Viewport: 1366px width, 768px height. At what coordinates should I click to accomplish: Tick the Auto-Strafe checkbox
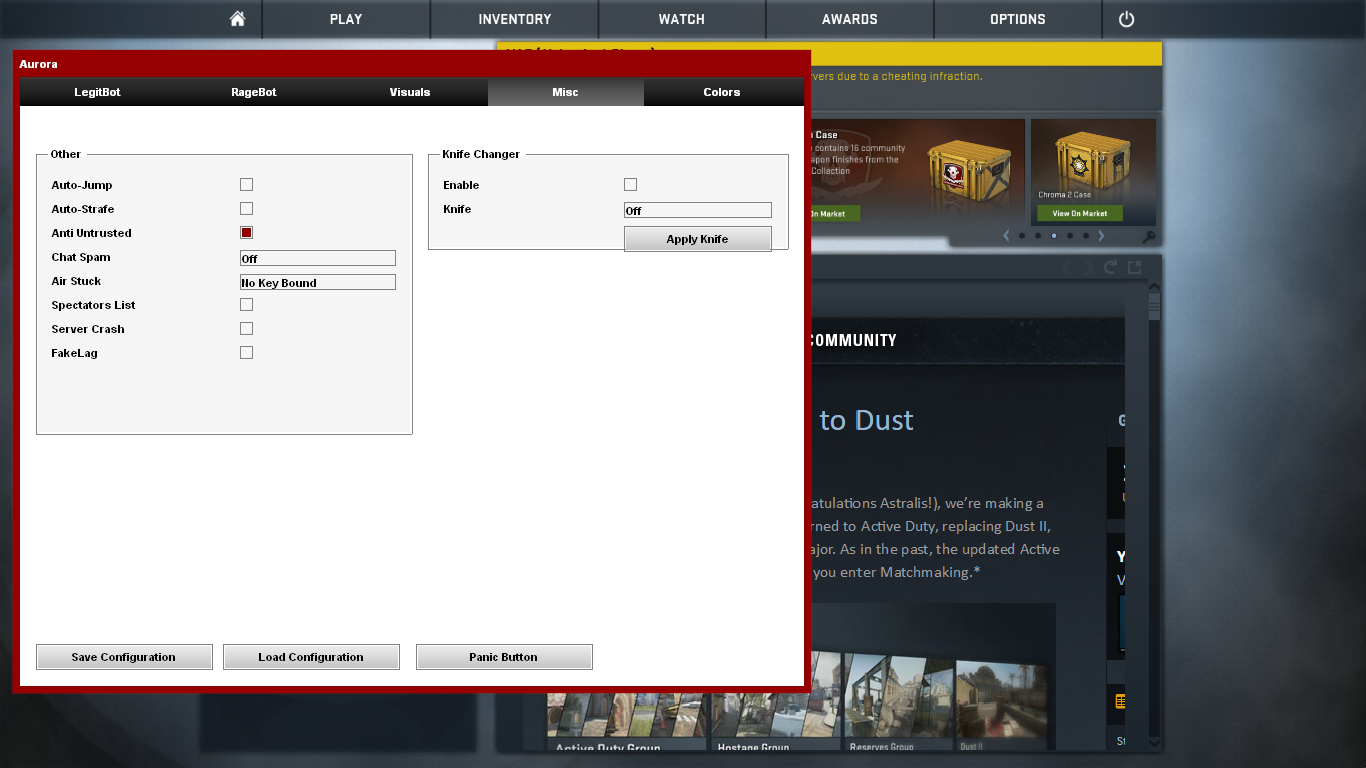coord(246,209)
